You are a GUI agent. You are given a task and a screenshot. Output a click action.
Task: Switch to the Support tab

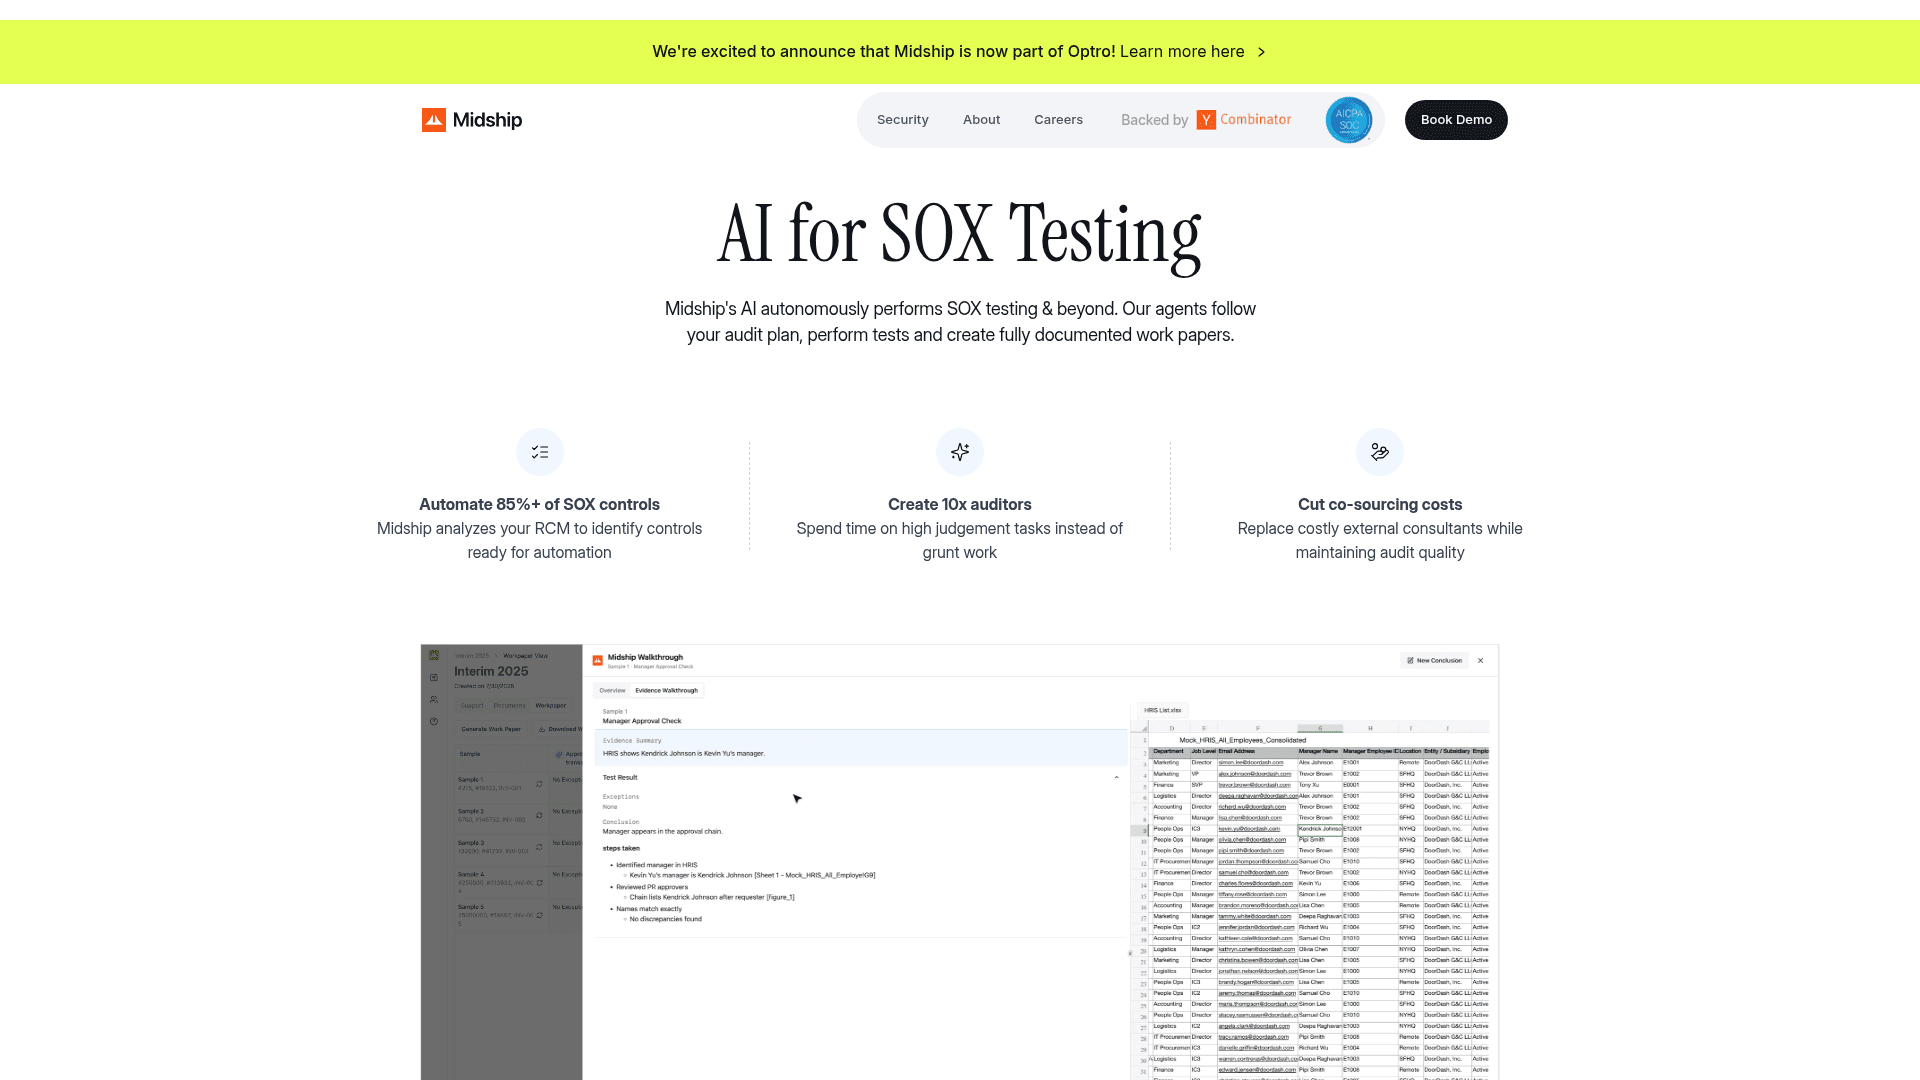(472, 706)
